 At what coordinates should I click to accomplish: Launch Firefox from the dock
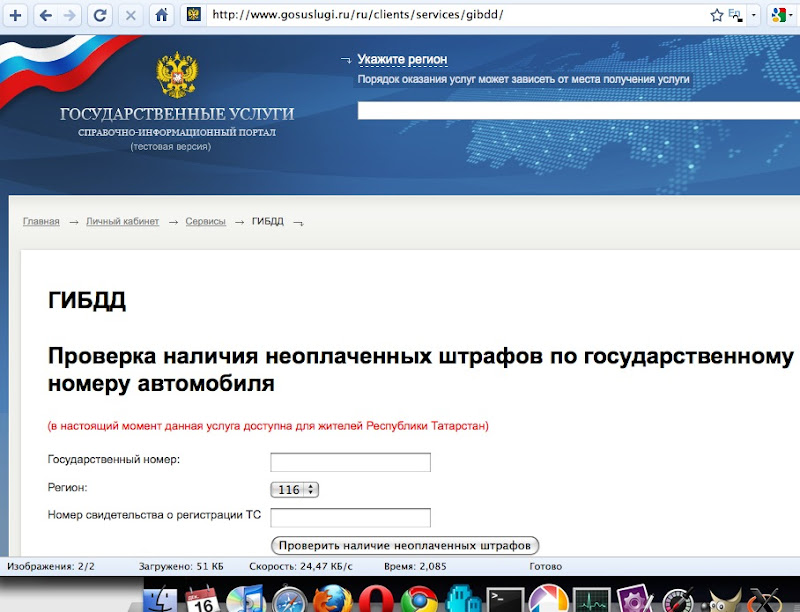(x=332, y=599)
